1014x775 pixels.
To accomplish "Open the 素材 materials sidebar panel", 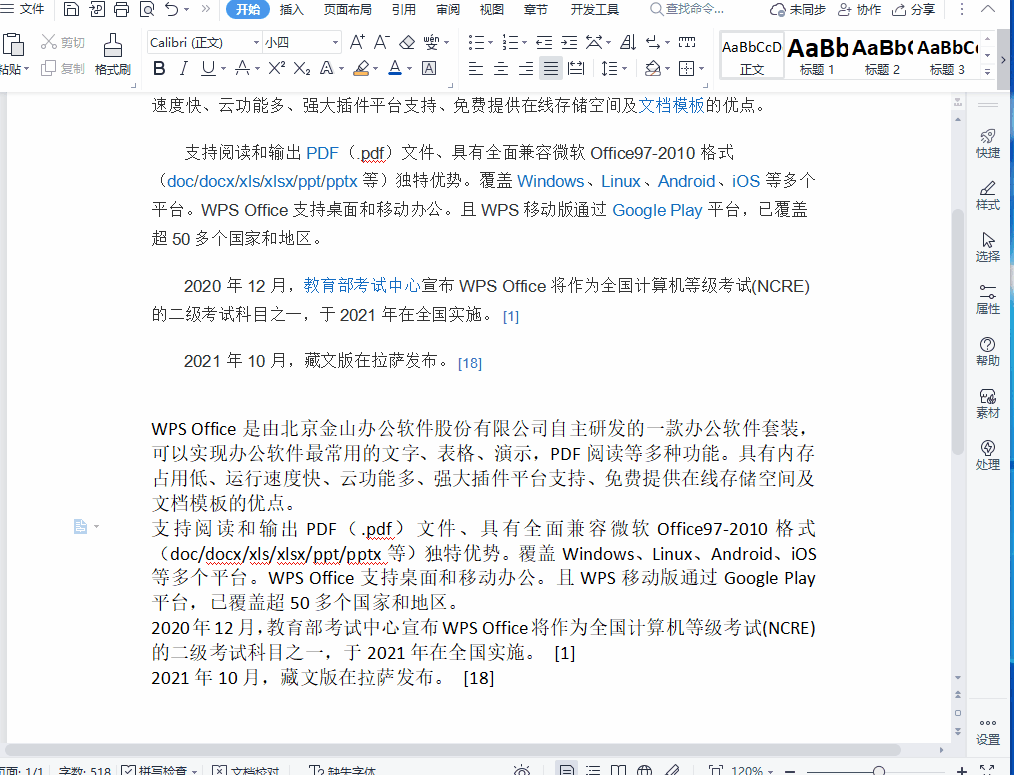I will [987, 404].
